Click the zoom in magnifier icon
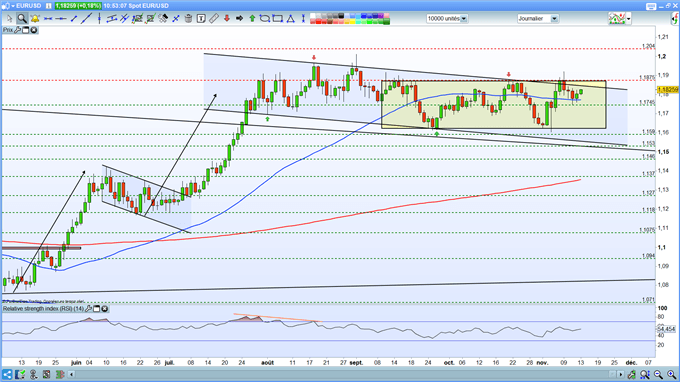 (671, 374)
